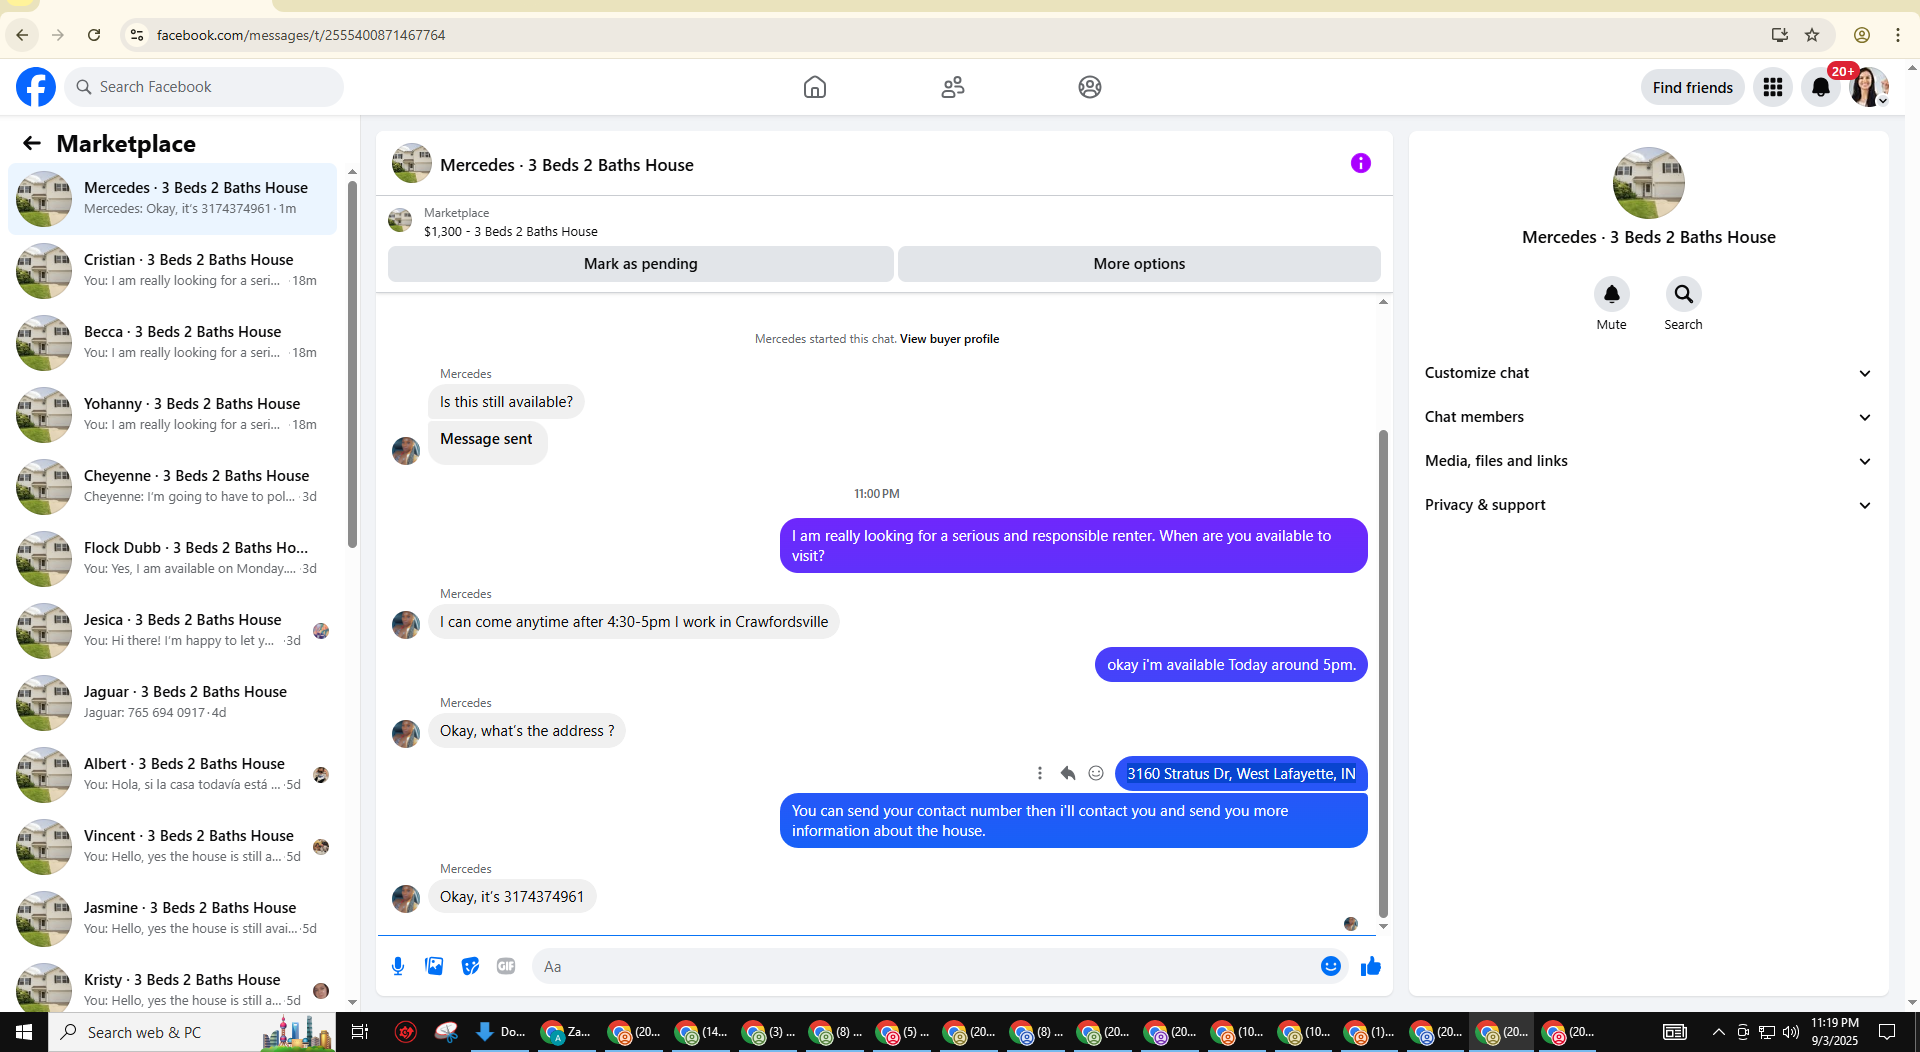This screenshot has height=1052, width=1920.
Task: Choose a GIF to send
Action: click(x=506, y=966)
